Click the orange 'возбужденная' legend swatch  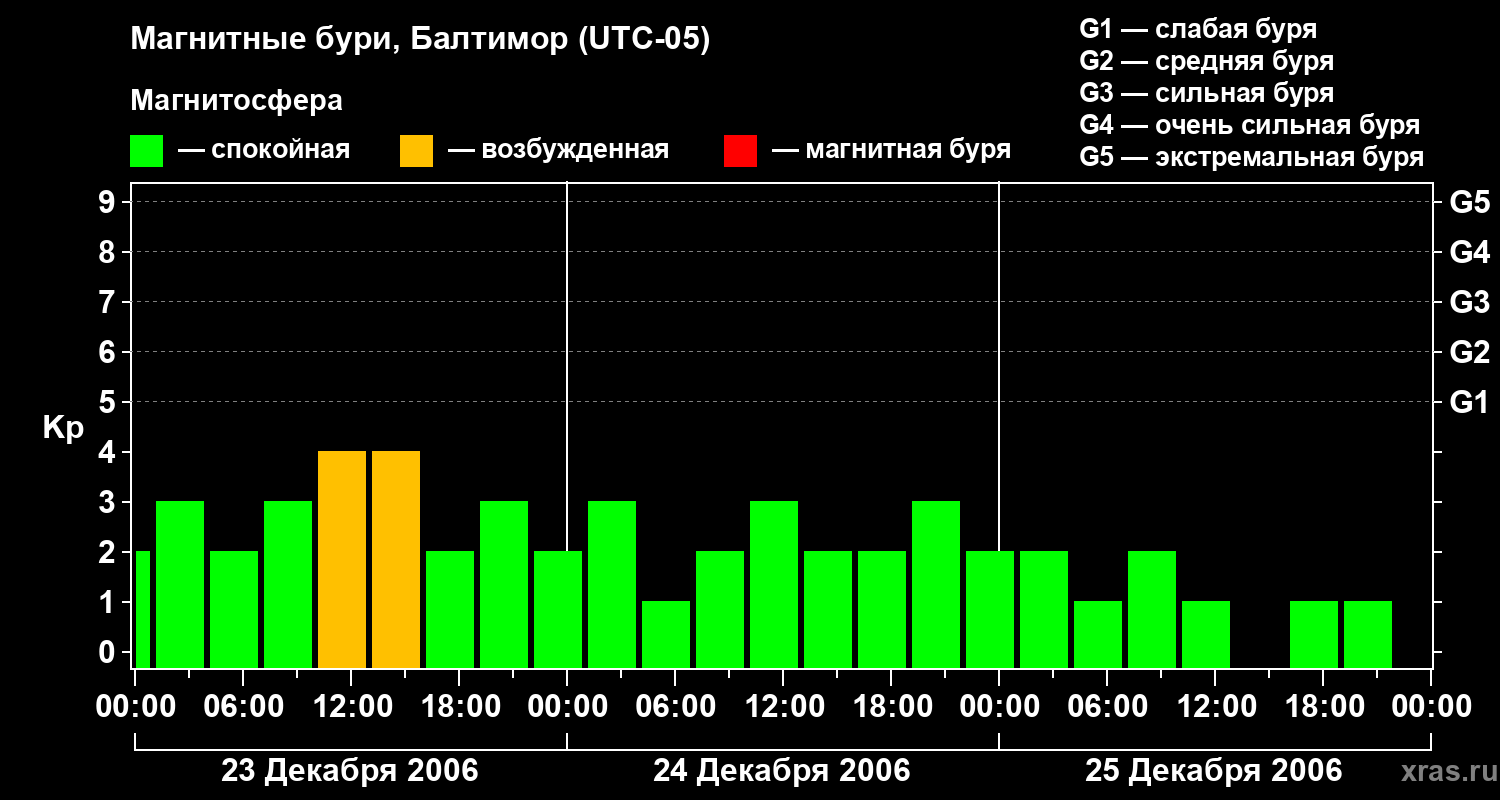[416, 151]
